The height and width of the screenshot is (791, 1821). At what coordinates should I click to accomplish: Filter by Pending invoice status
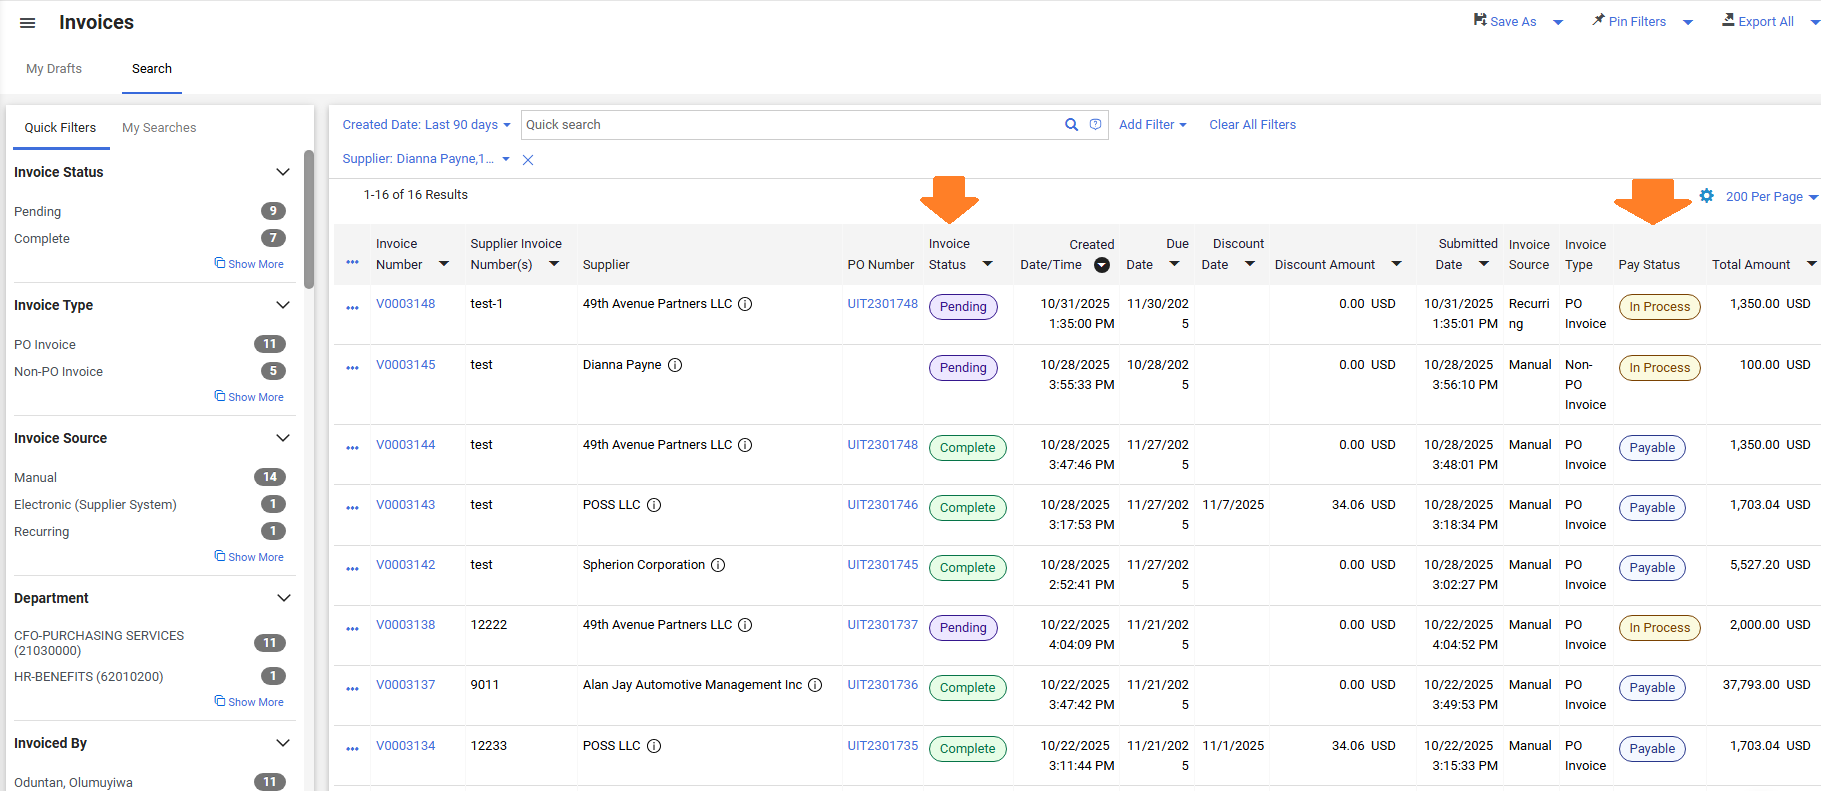coord(38,212)
